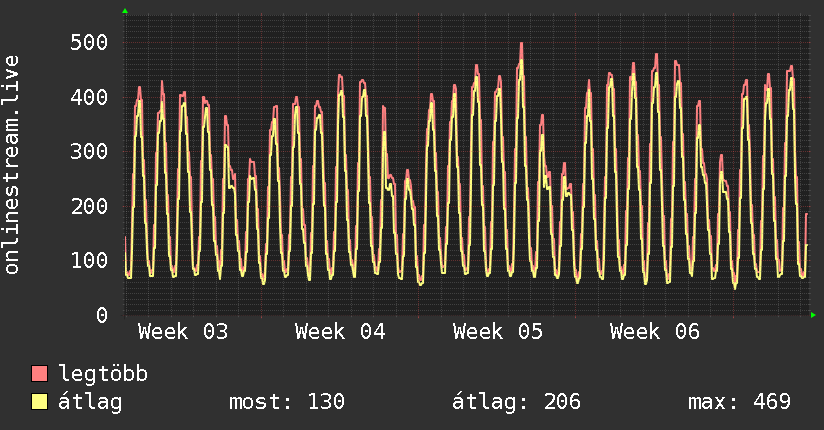Click the 100 y-axis tick label

(x=89, y=260)
